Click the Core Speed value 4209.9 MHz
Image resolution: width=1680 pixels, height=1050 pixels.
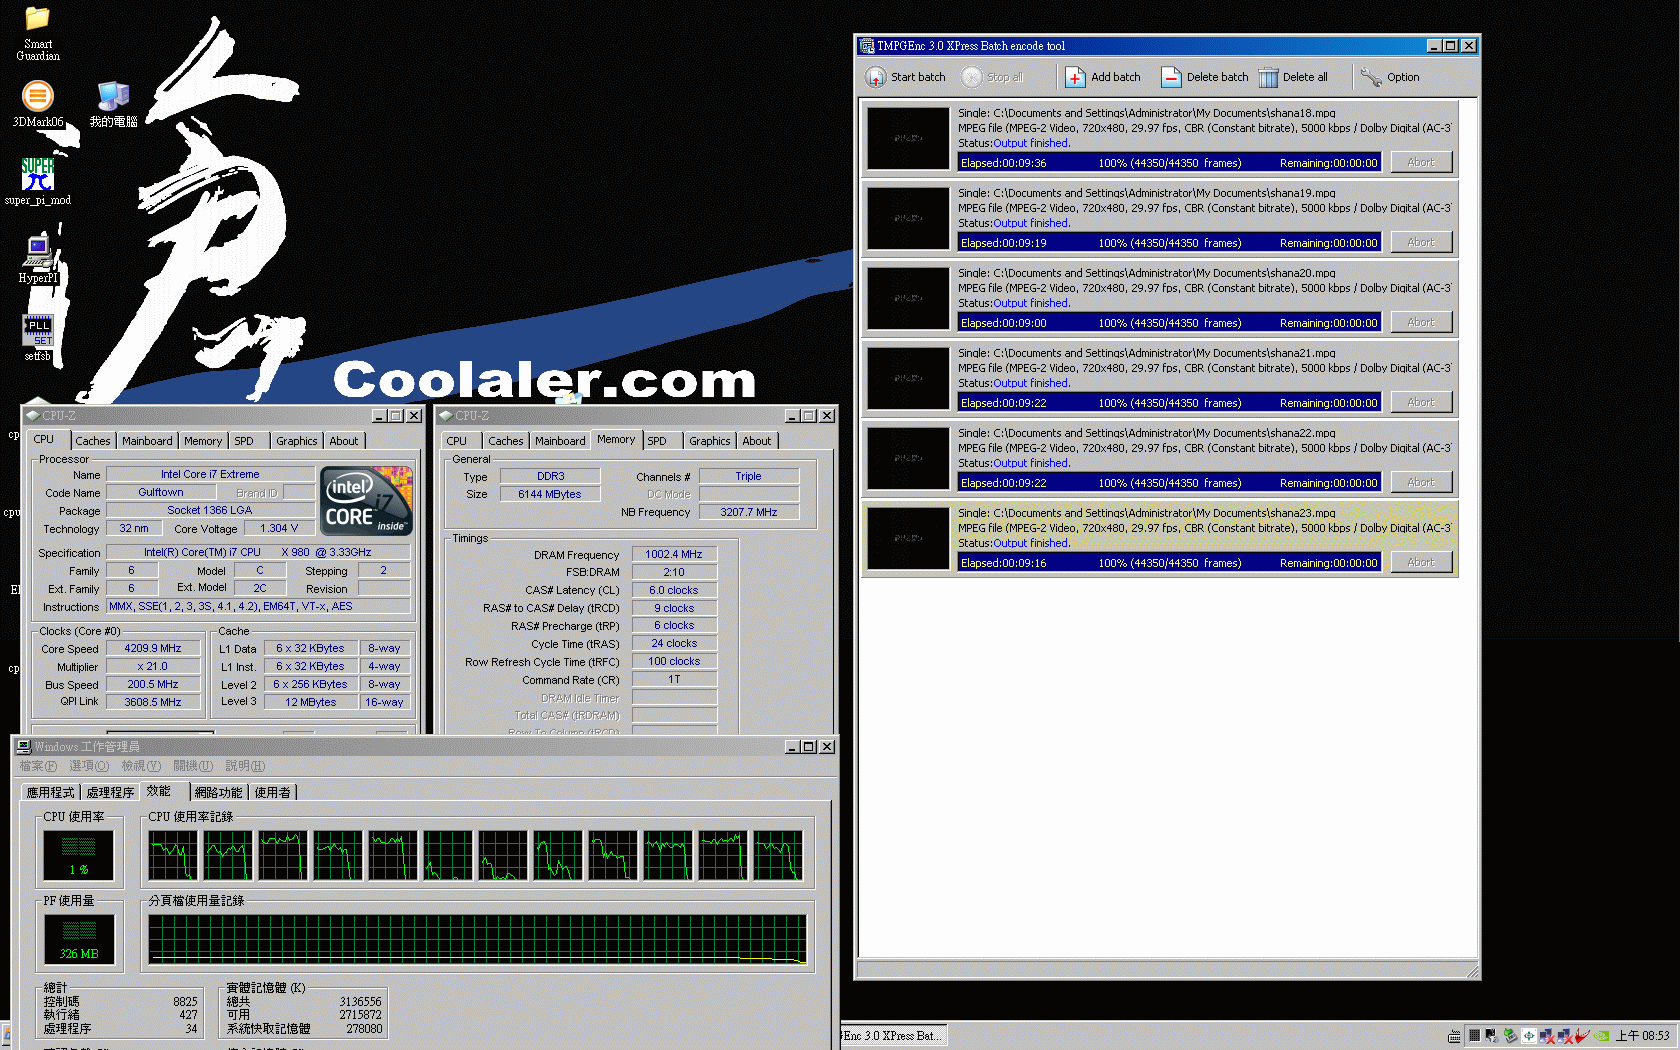[x=153, y=648]
